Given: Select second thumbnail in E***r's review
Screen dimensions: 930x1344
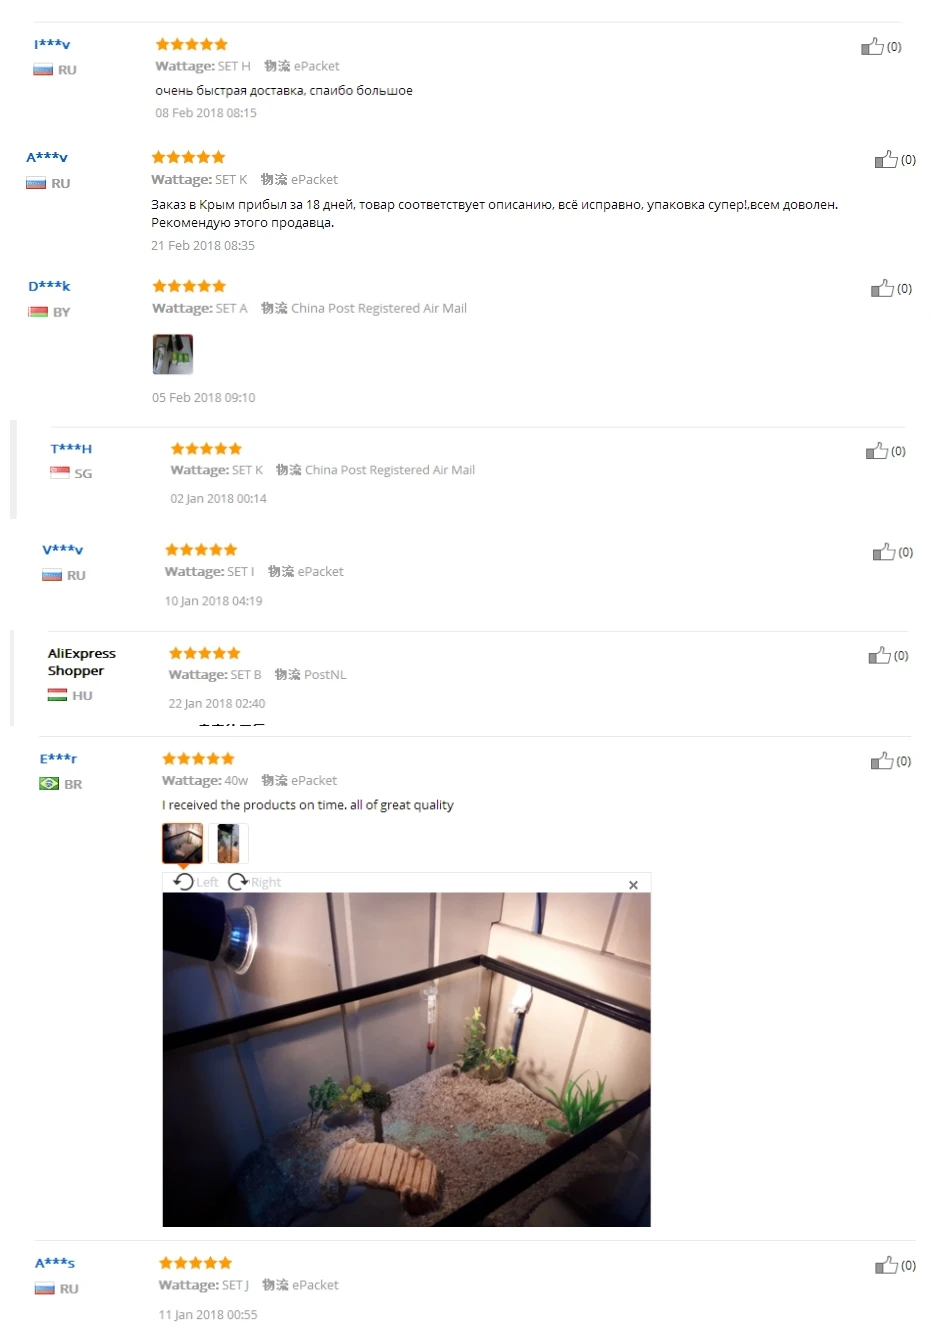Looking at the screenshot, I should tap(228, 843).
